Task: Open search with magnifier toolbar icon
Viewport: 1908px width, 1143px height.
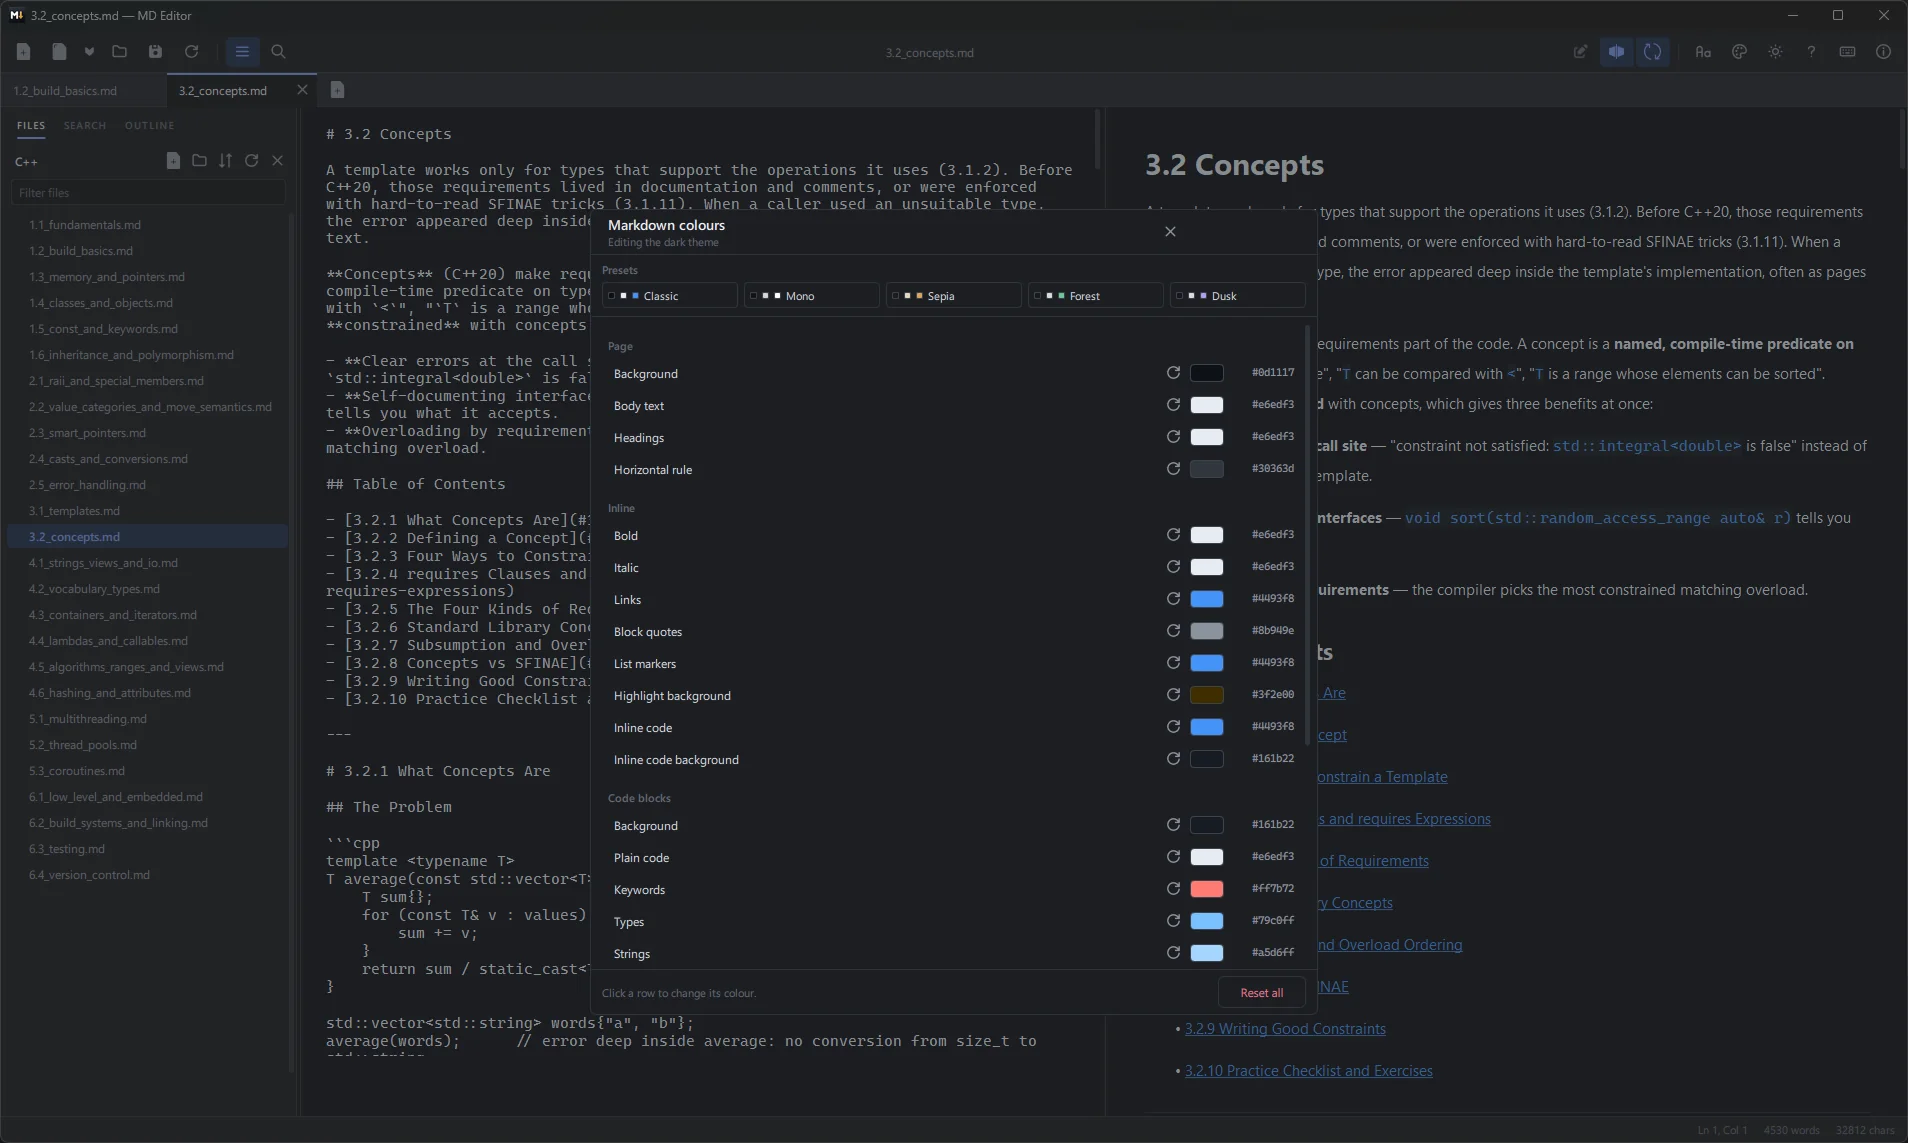Action: (278, 52)
